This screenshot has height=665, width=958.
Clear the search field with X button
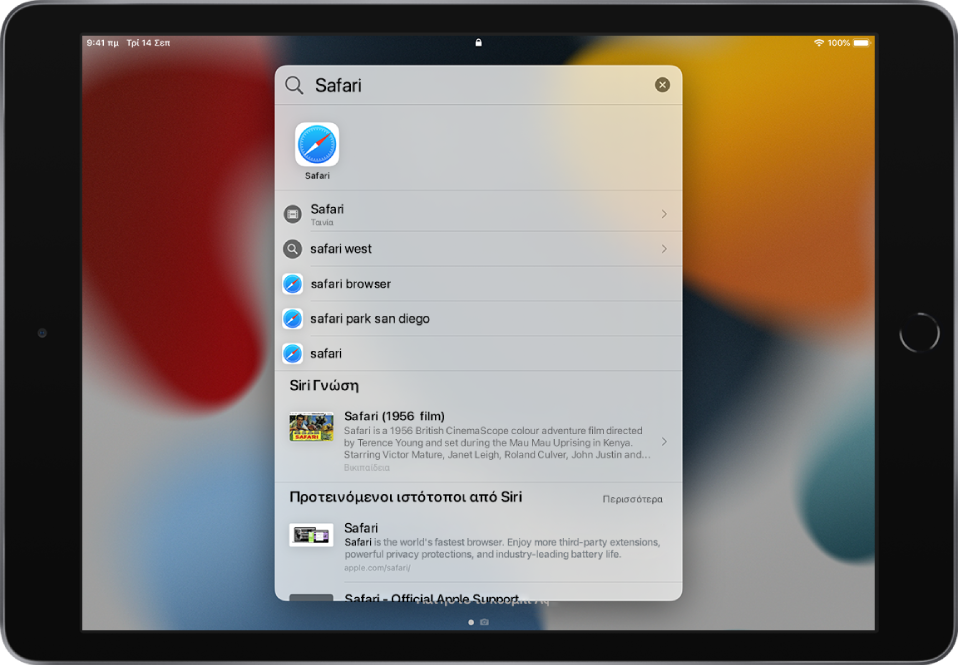point(662,85)
